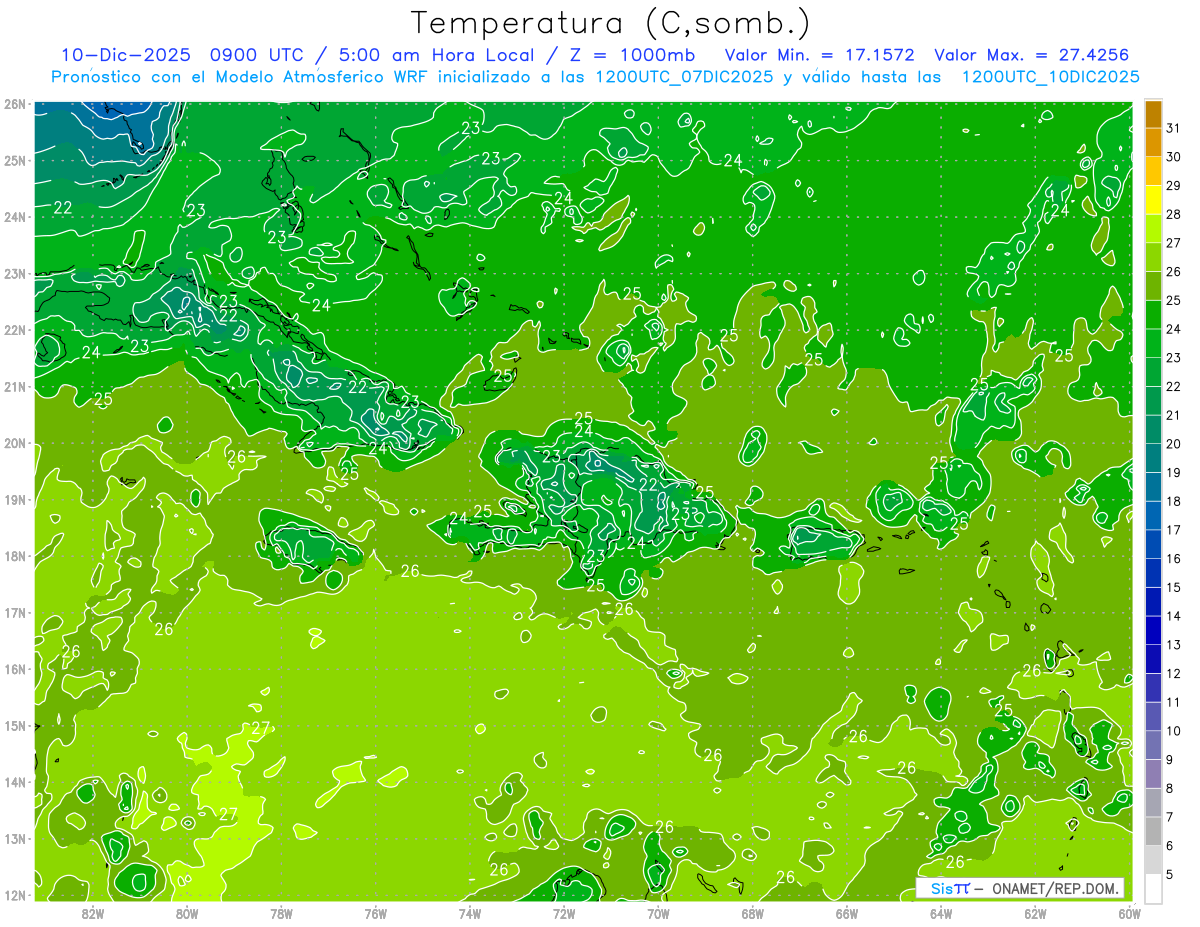
Task: Click the color scale label "29"
Action: pyautogui.click(x=1174, y=186)
